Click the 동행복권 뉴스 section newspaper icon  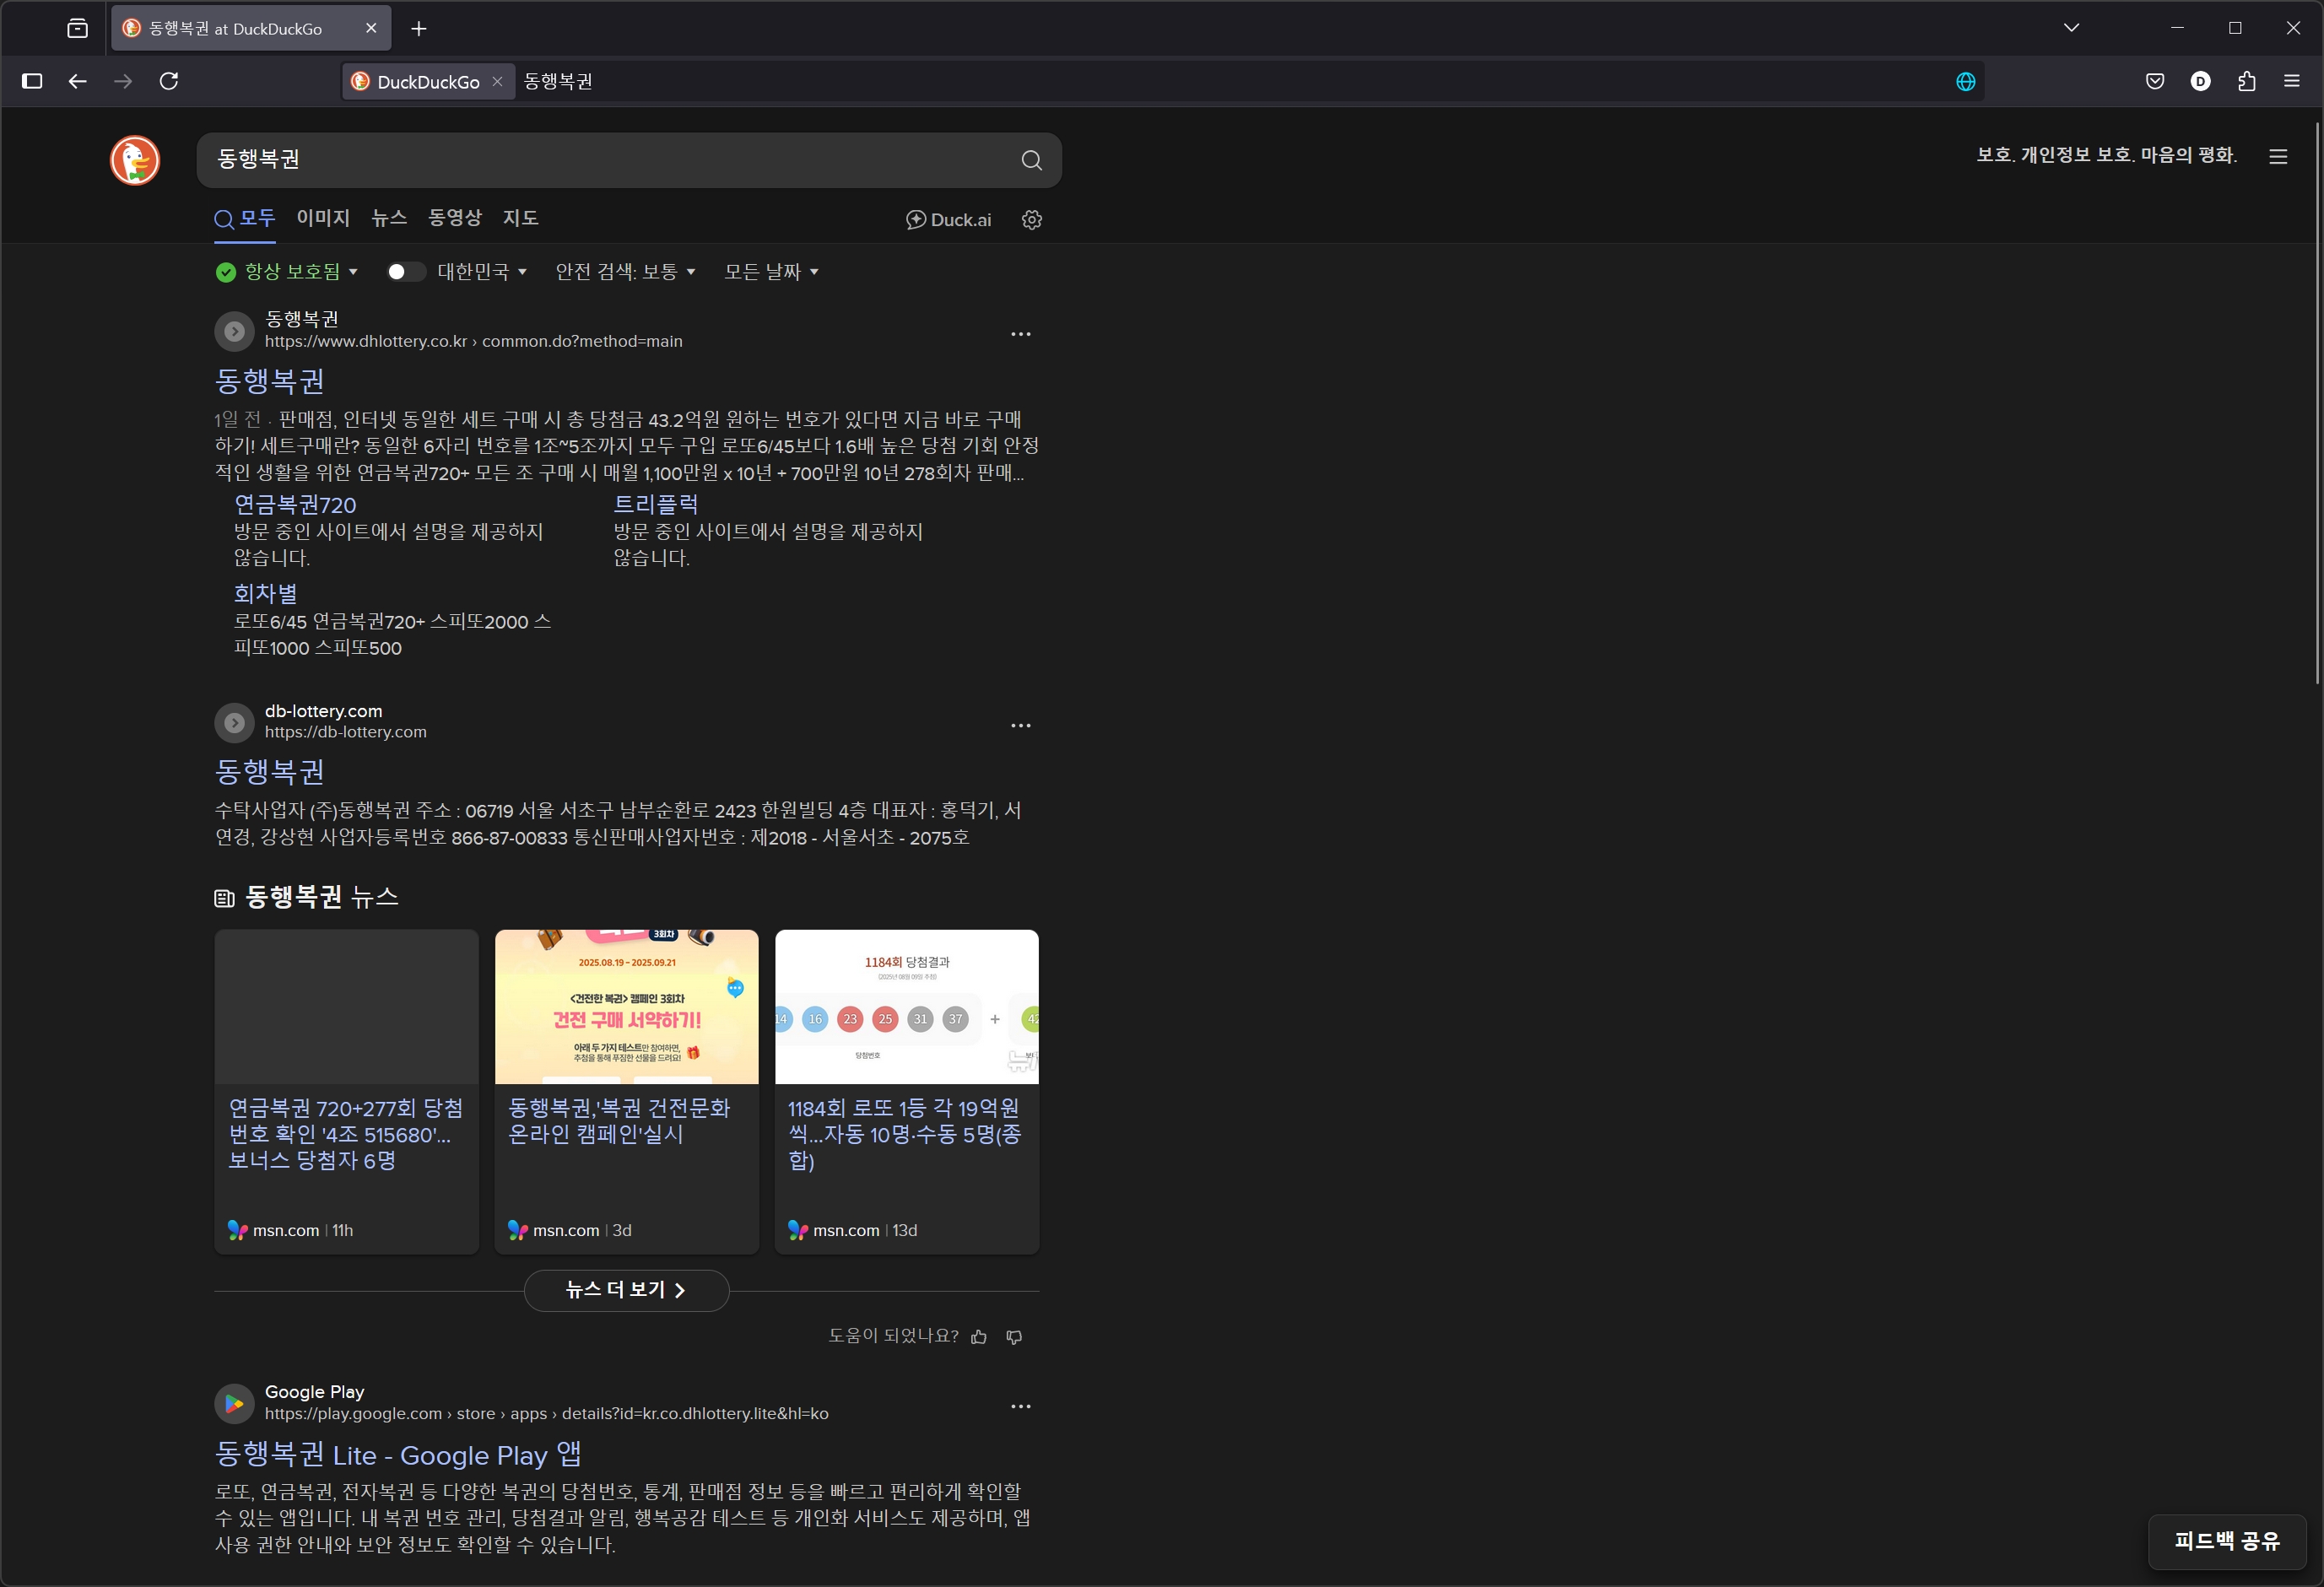[224, 899]
